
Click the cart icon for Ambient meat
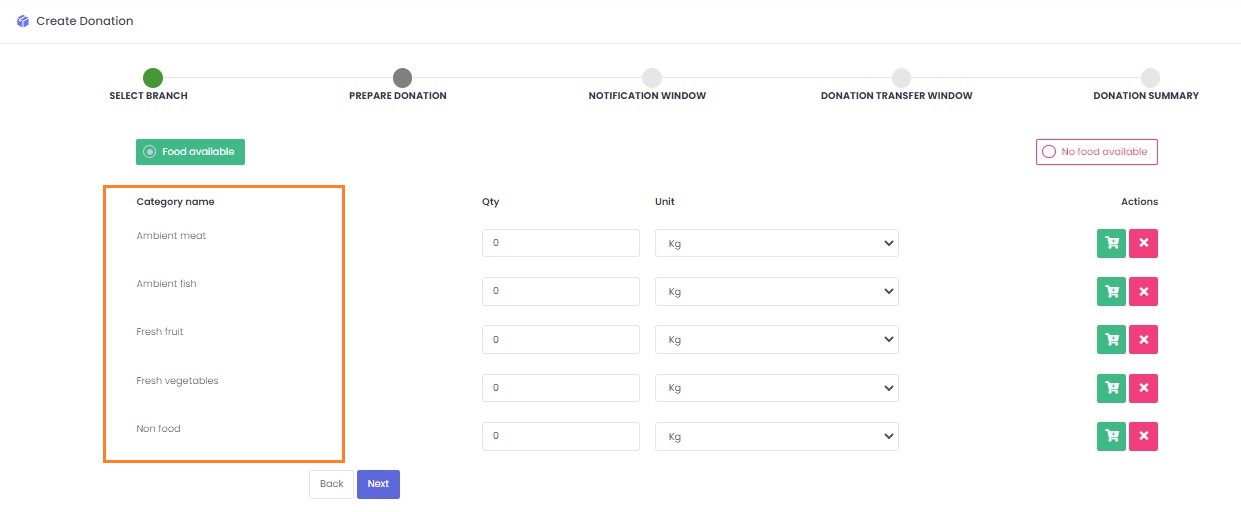pyautogui.click(x=1111, y=243)
